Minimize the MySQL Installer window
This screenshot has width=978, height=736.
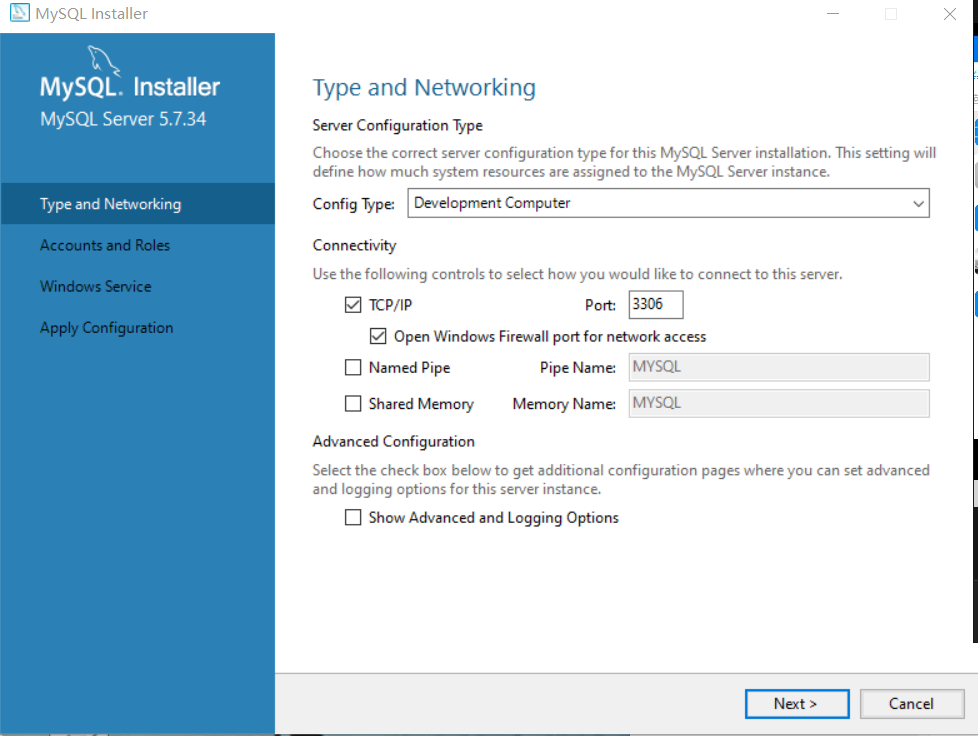833,14
